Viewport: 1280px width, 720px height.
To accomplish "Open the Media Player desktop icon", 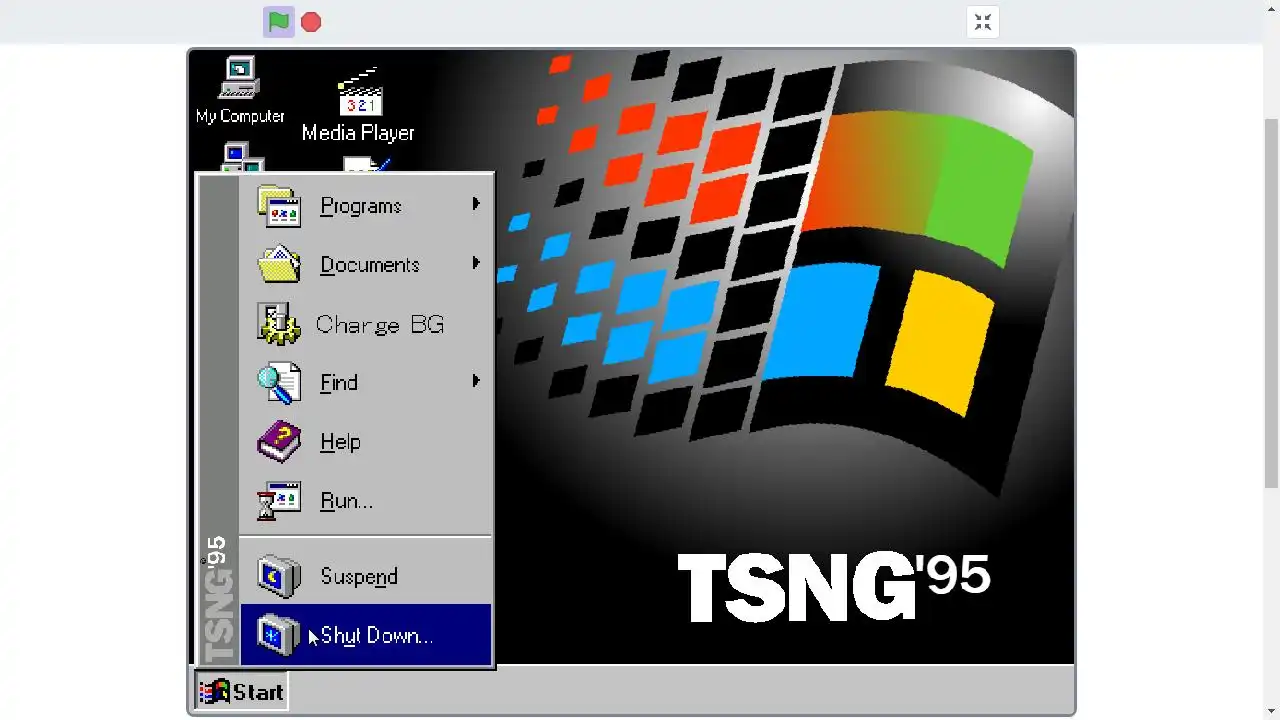I will 359,105.
